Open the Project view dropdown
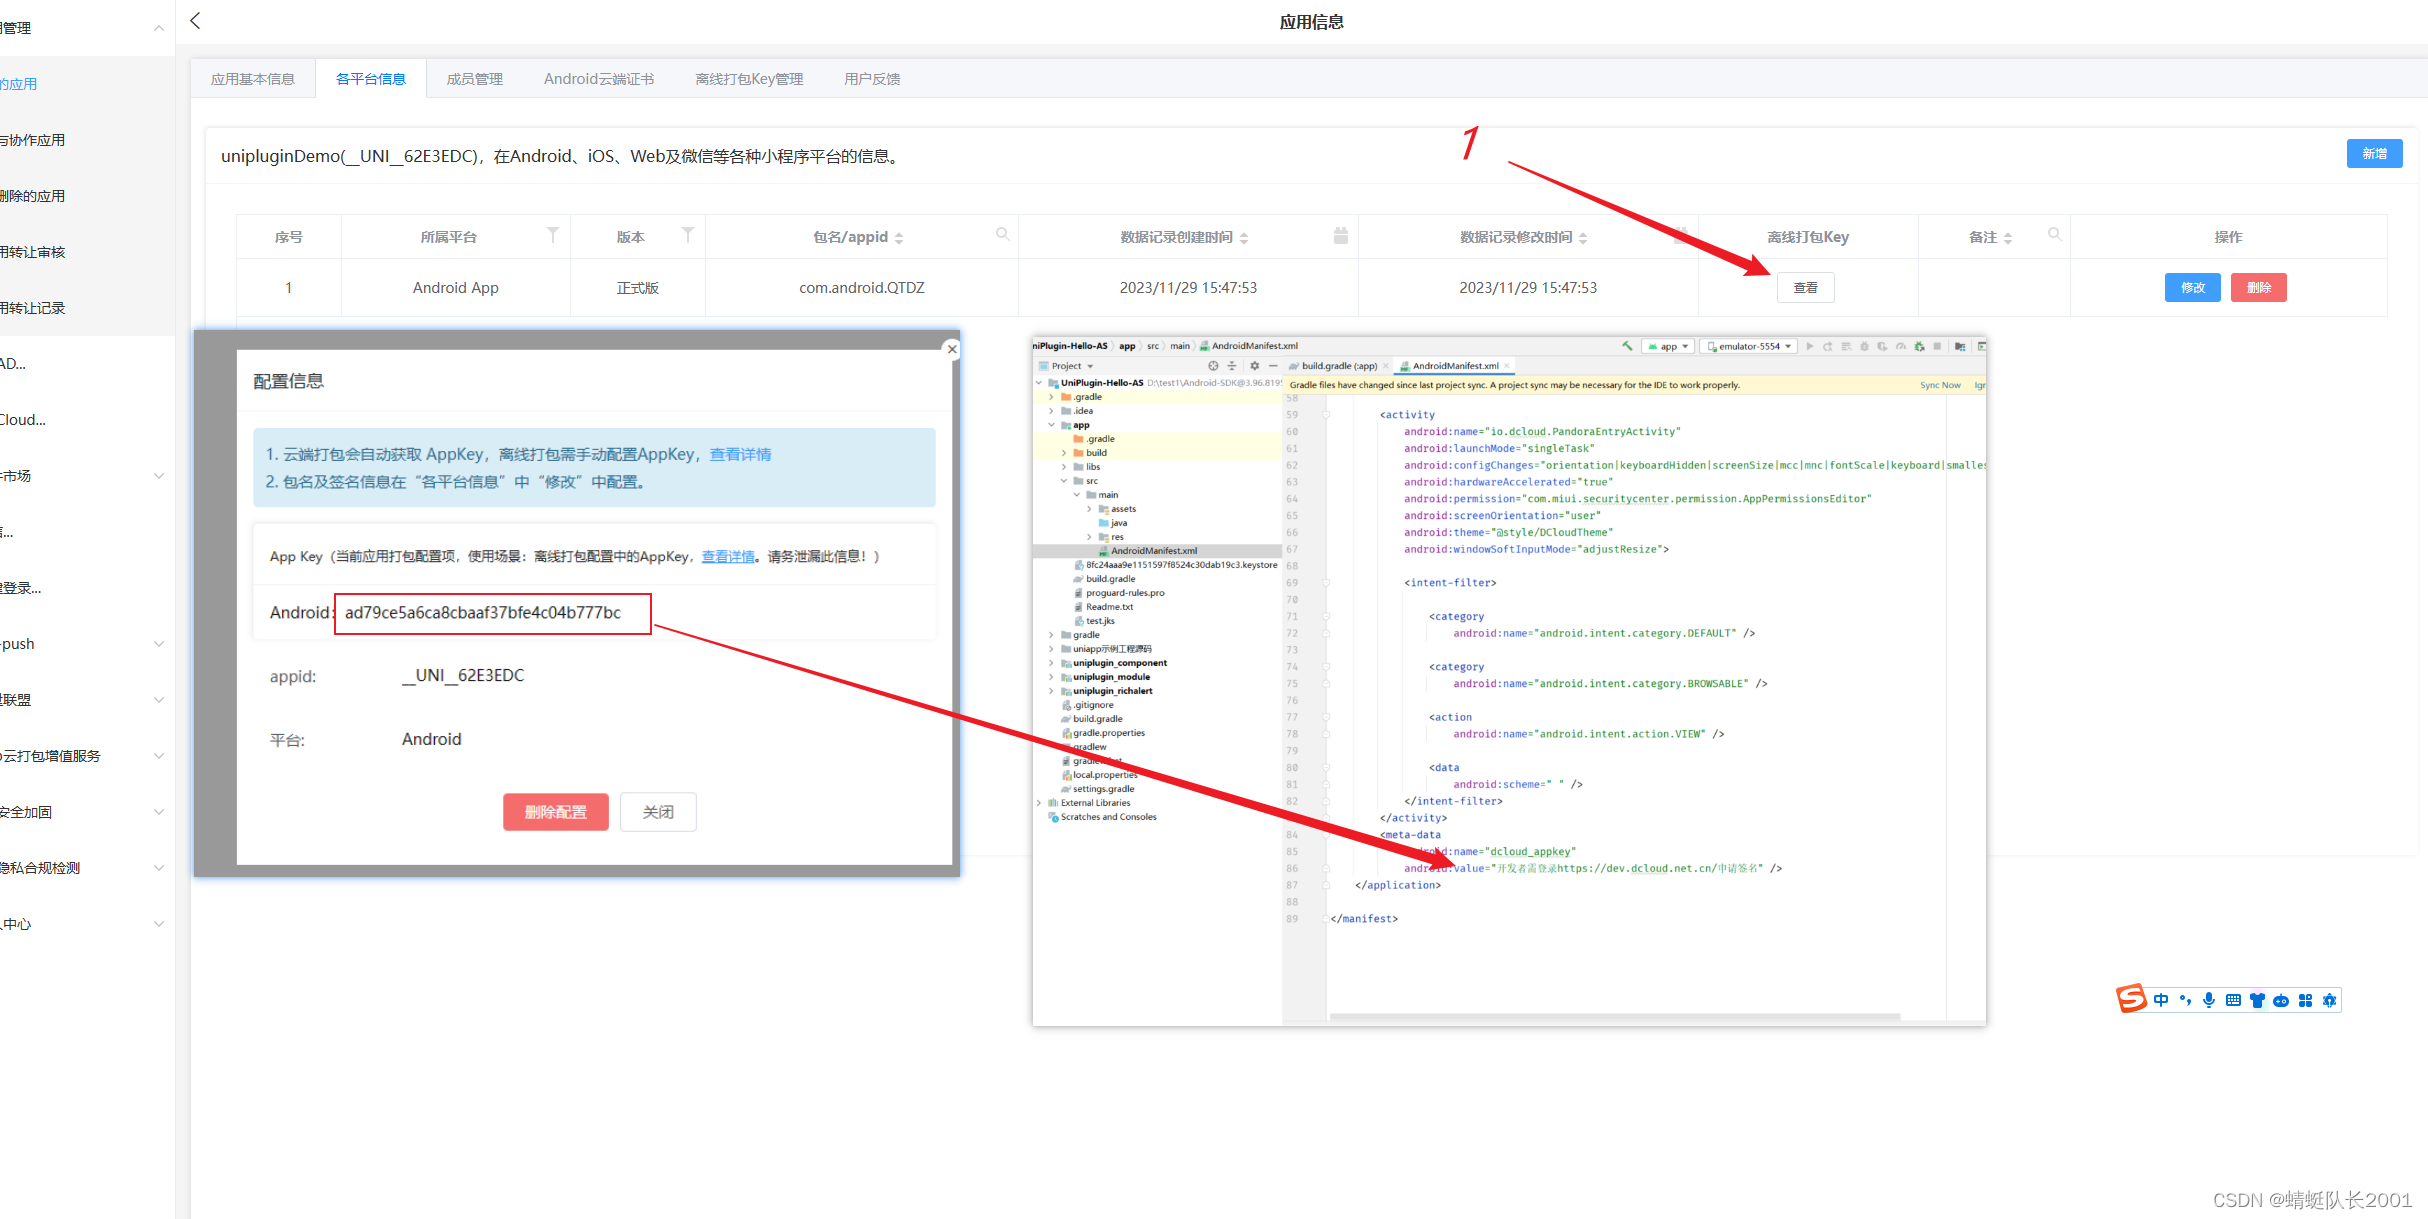 pos(1067,366)
